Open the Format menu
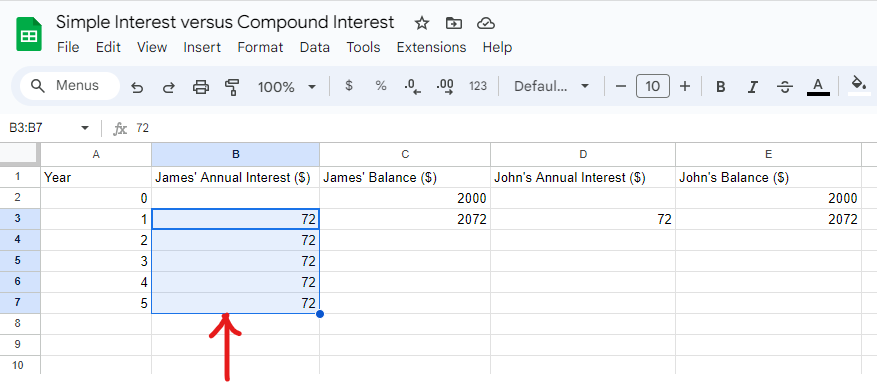The width and height of the screenshot is (877, 382). coord(260,48)
